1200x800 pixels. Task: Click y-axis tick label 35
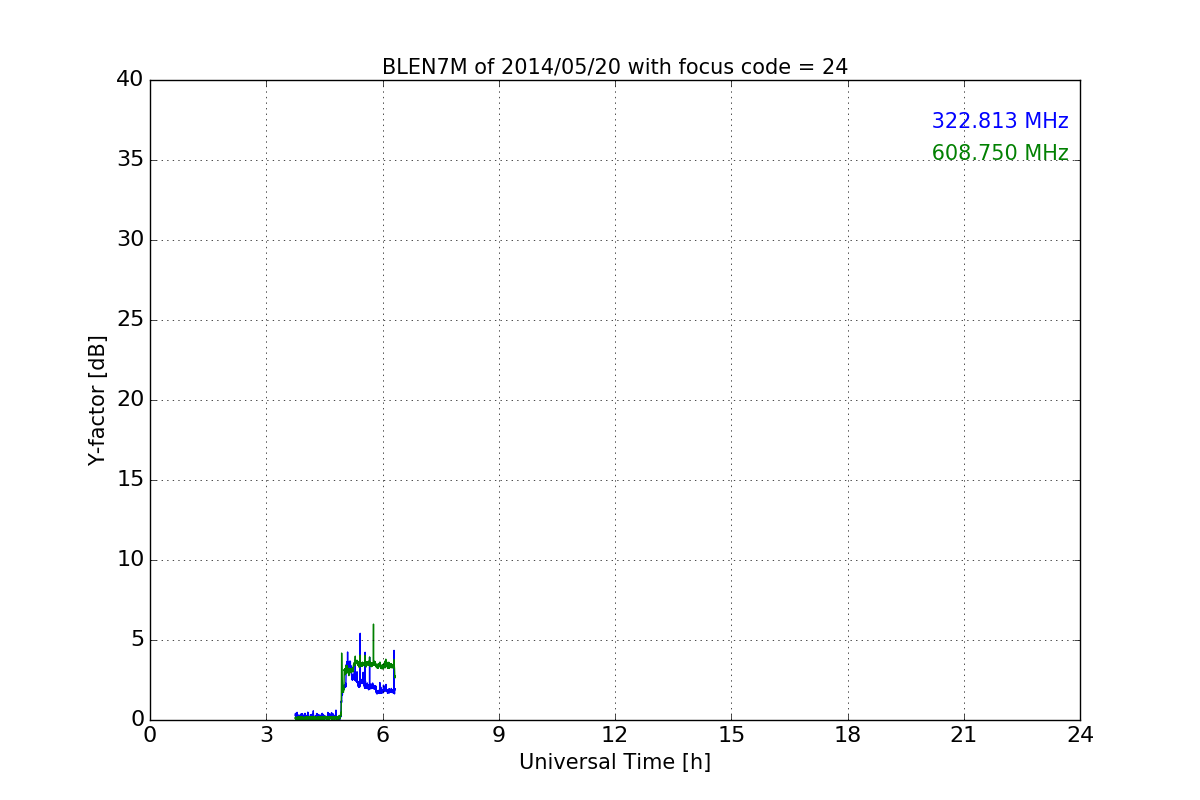click(130, 160)
